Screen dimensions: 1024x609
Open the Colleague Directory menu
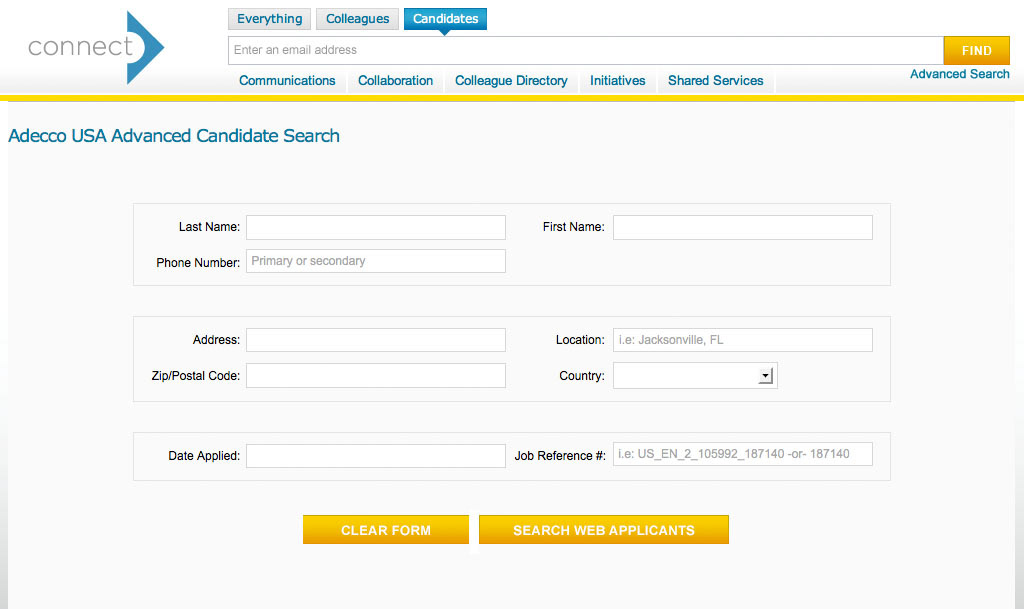[511, 80]
